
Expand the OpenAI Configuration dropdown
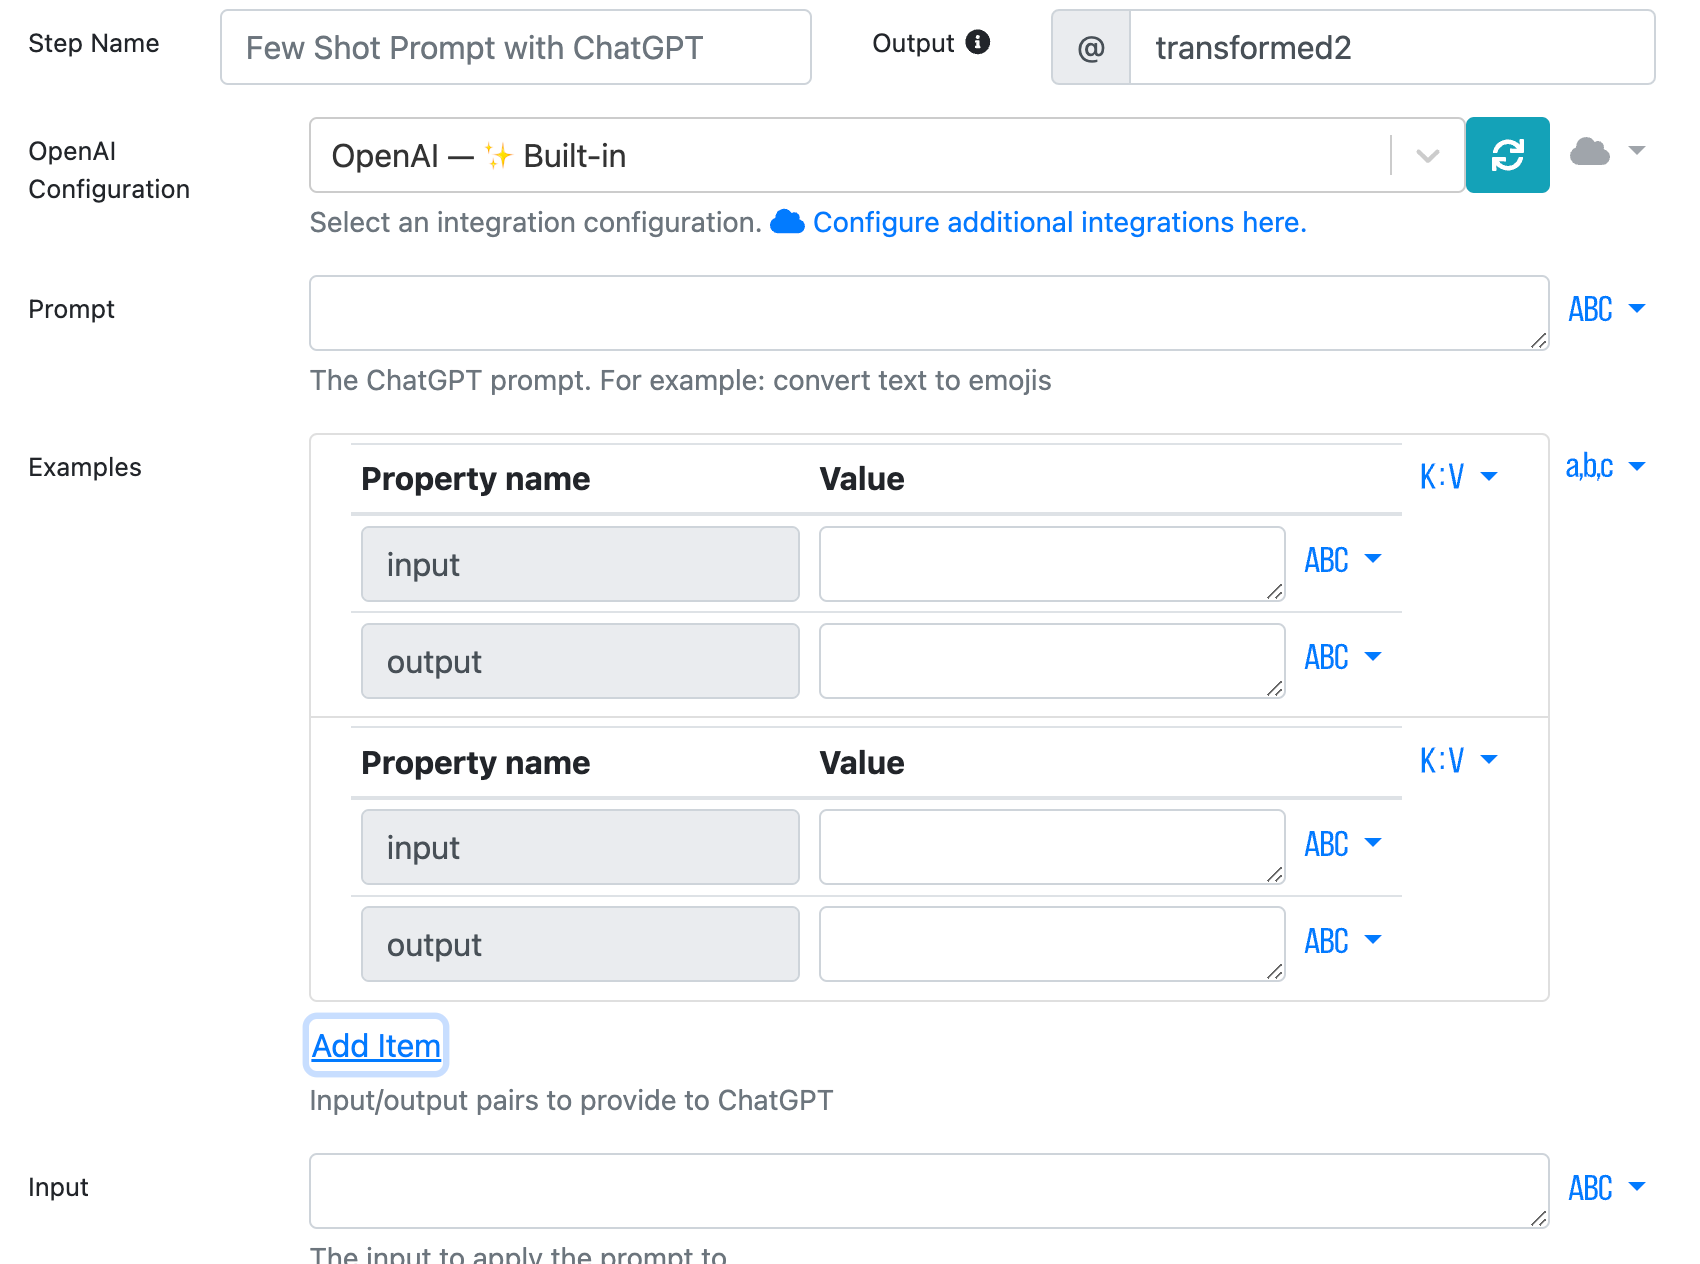[x=1427, y=156]
